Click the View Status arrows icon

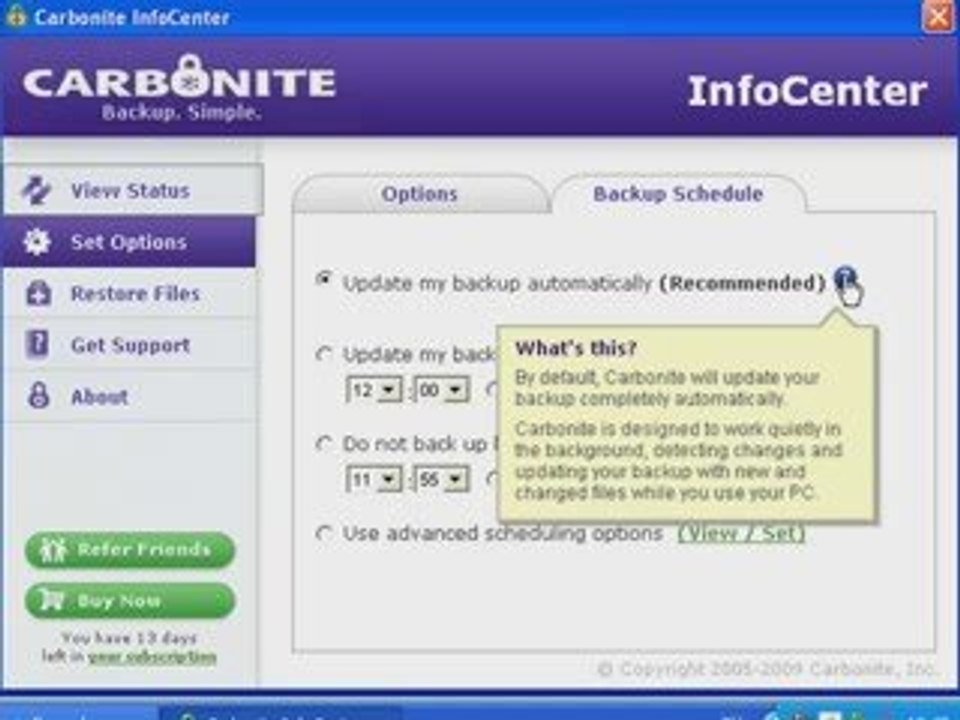coord(36,190)
